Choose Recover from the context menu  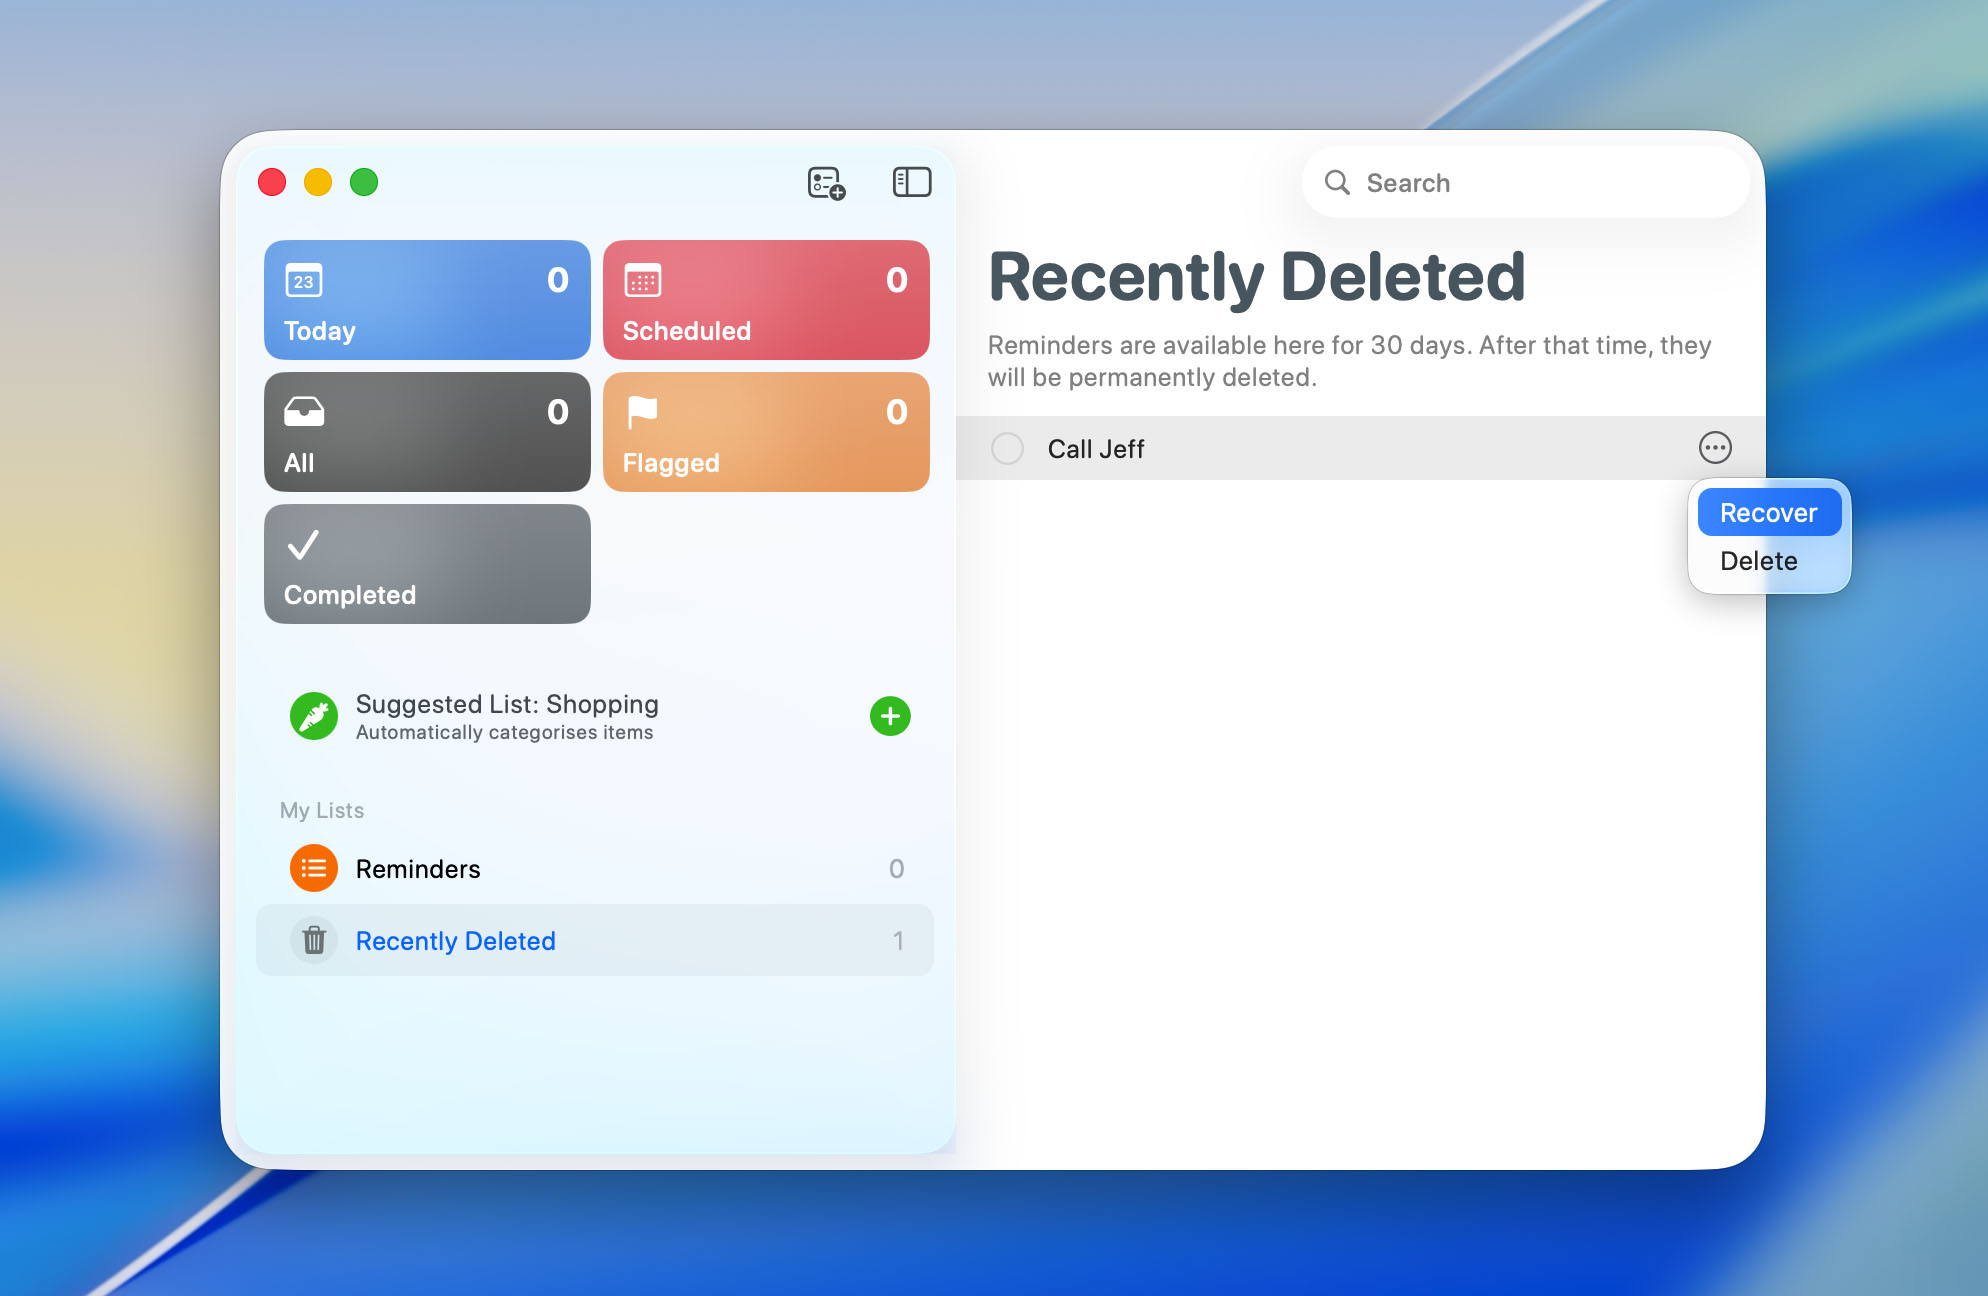tap(1769, 513)
